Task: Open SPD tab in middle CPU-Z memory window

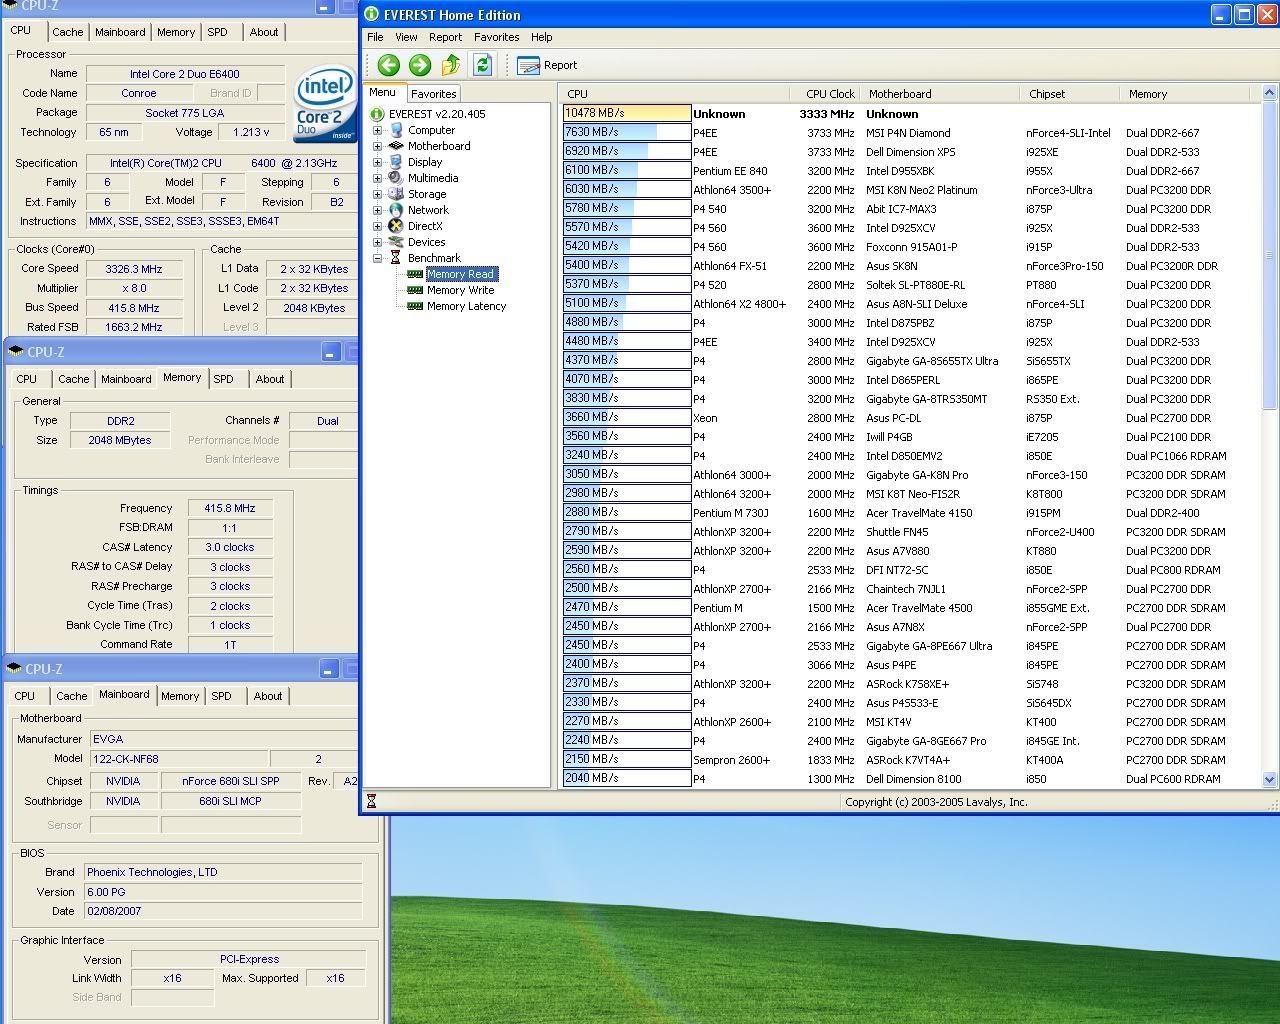Action: pyautogui.click(x=224, y=379)
